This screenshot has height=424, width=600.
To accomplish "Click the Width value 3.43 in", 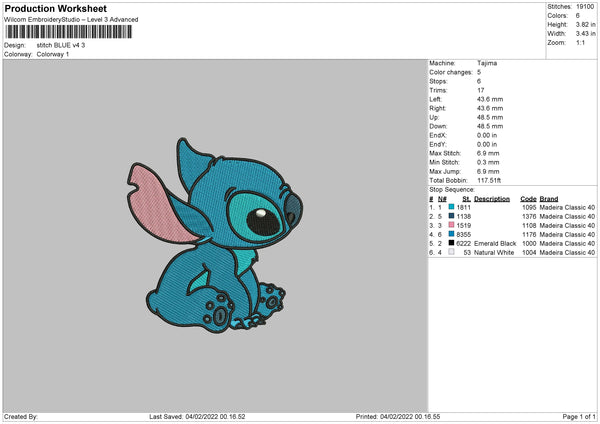I will coord(585,34).
